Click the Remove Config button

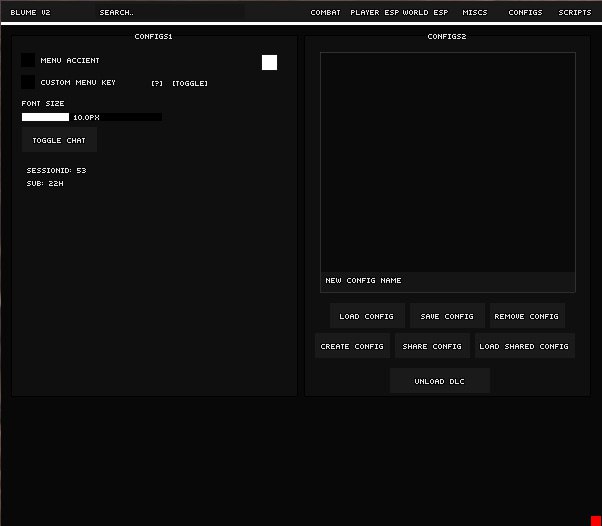click(527, 316)
